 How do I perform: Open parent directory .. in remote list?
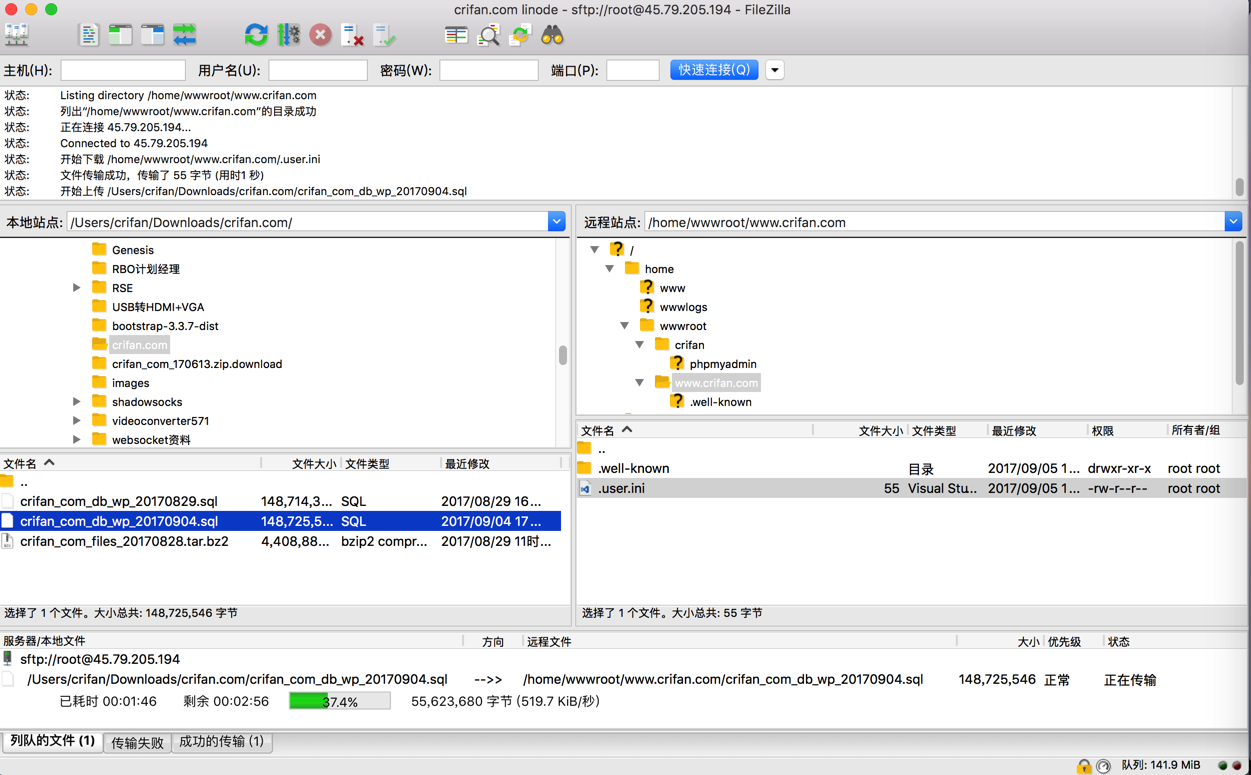tap(911, 449)
